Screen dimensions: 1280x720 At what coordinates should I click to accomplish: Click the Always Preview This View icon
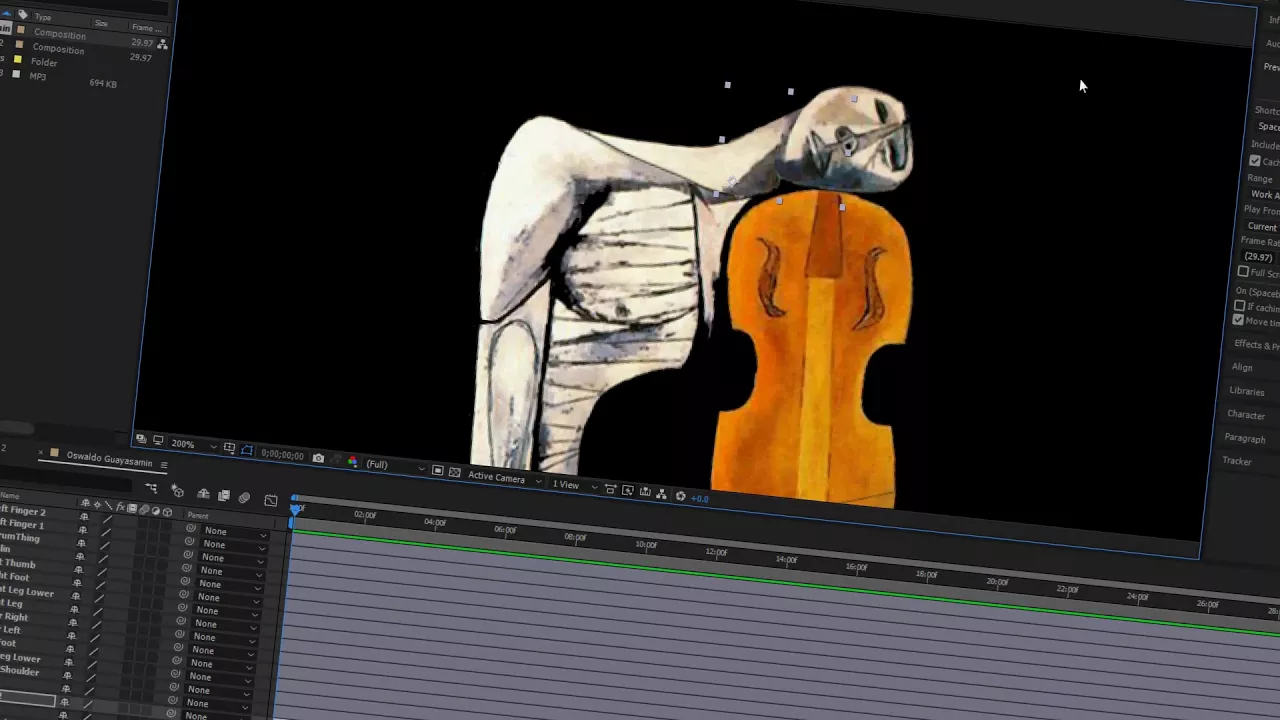141,438
